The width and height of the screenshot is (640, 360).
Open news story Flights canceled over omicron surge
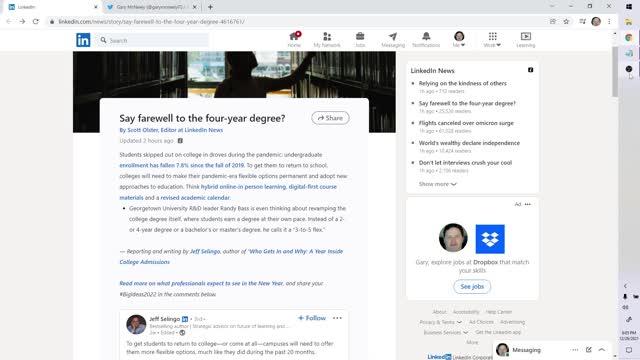466,123
